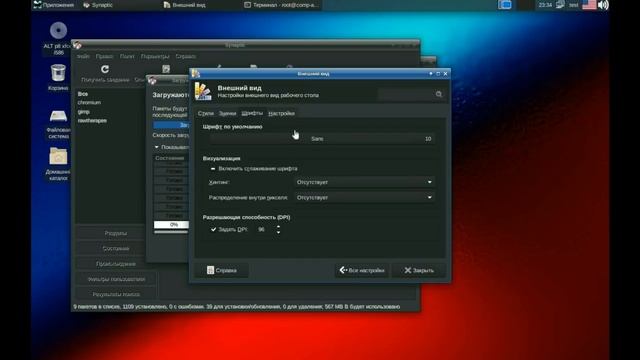The width and height of the screenshot is (640, 360).
Task: Maximize the Внешний вид window
Action: tap(438, 73)
